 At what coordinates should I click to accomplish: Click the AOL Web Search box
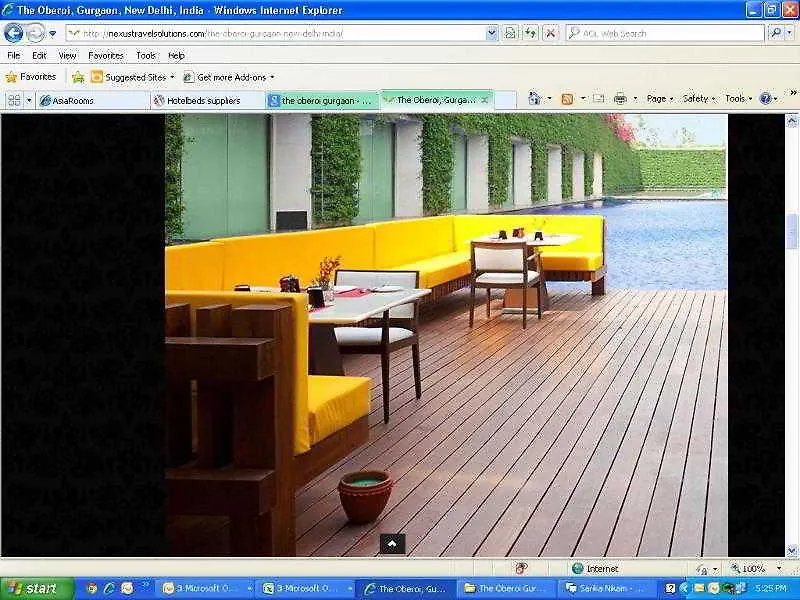pyautogui.click(x=665, y=34)
